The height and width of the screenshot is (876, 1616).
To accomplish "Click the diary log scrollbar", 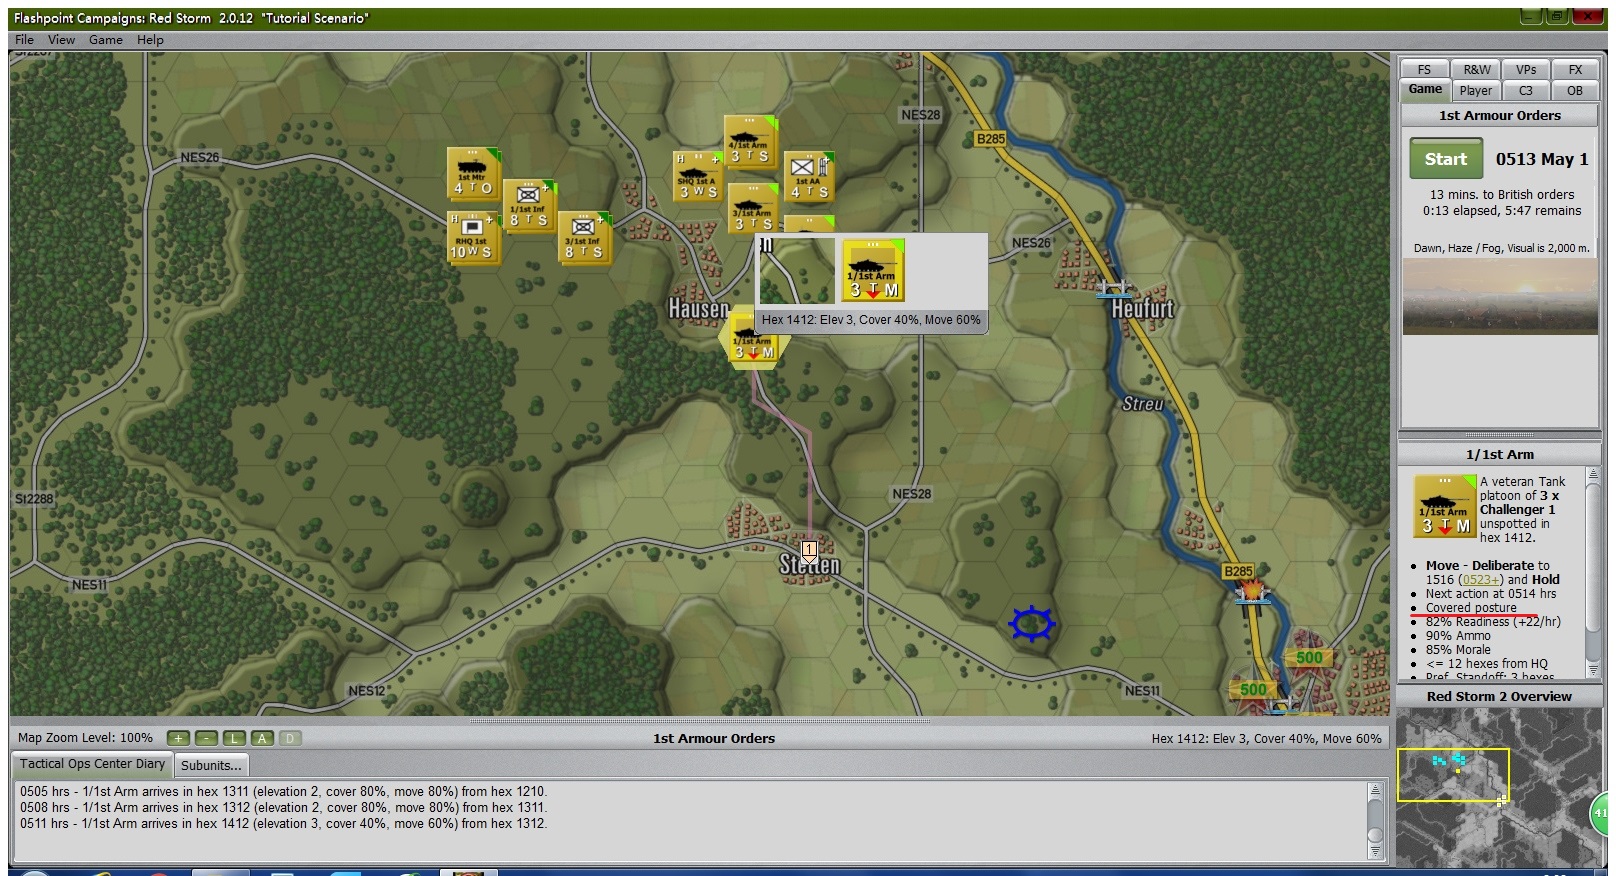I will point(1375,820).
